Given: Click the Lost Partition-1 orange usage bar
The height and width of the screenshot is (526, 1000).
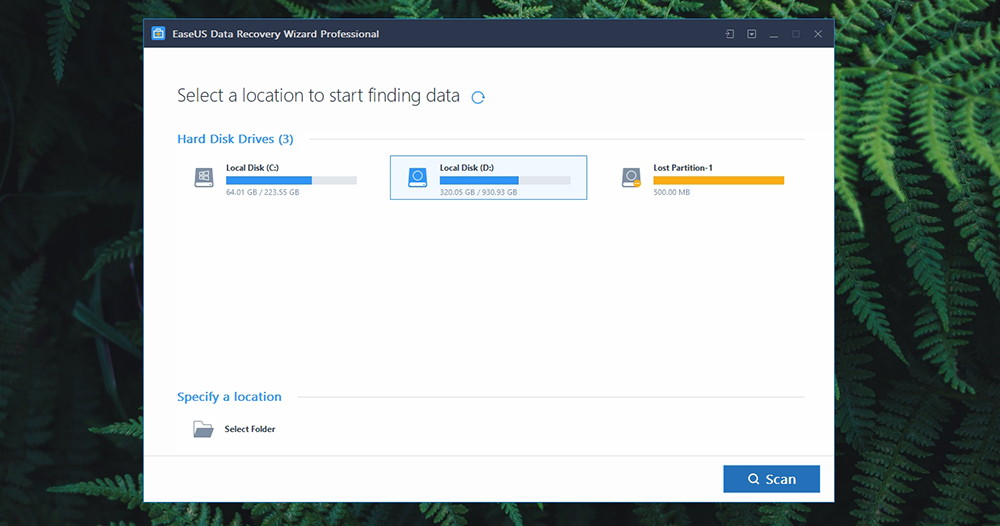Looking at the screenshot, I should pos(718,180).
